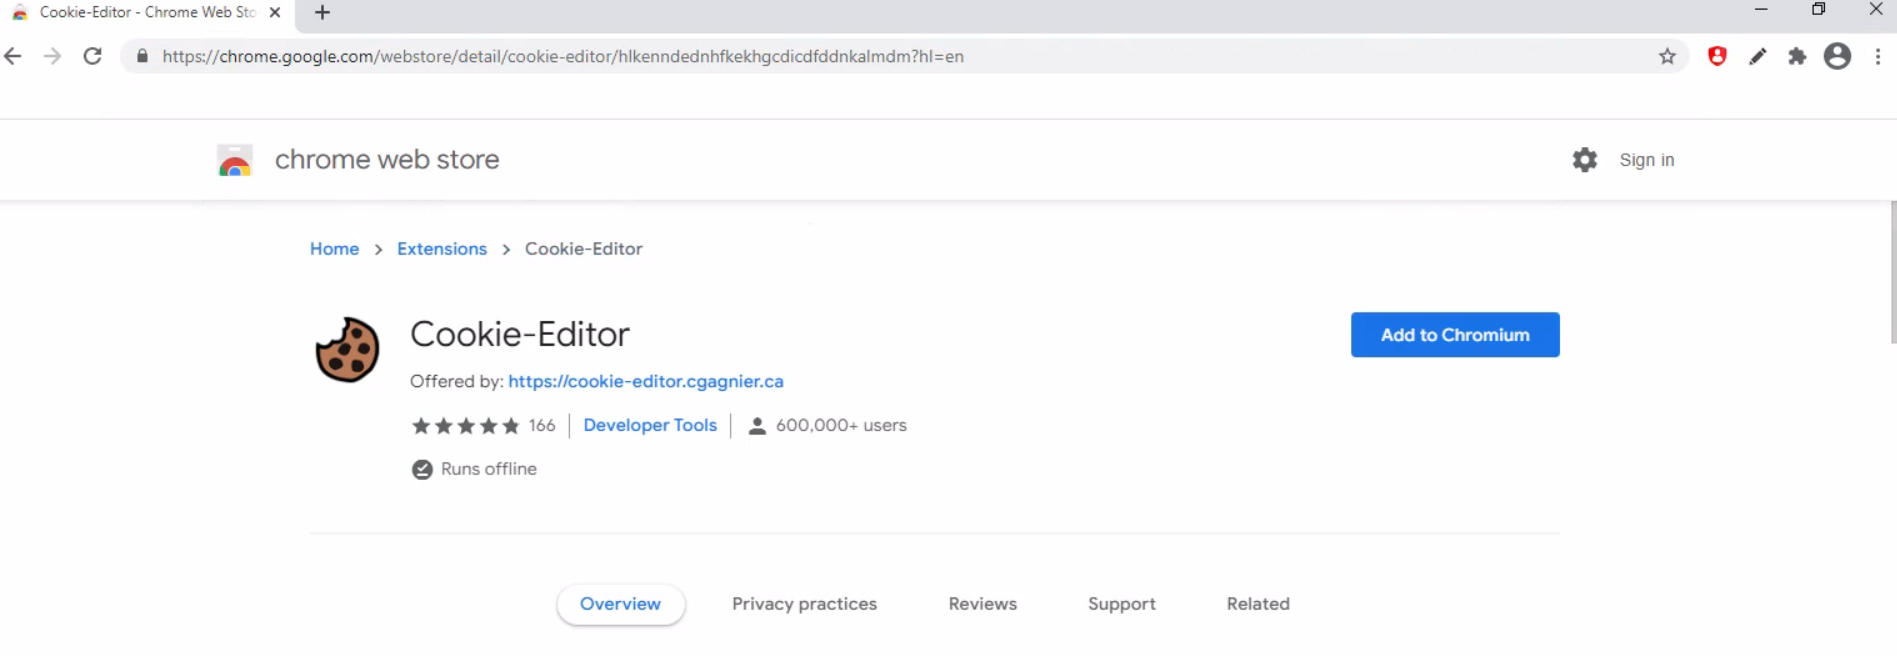The height and width of the screenshot is (656, 1897).
Task: Click the Cookie-Editor cookie icon
Action: [347, 350]
